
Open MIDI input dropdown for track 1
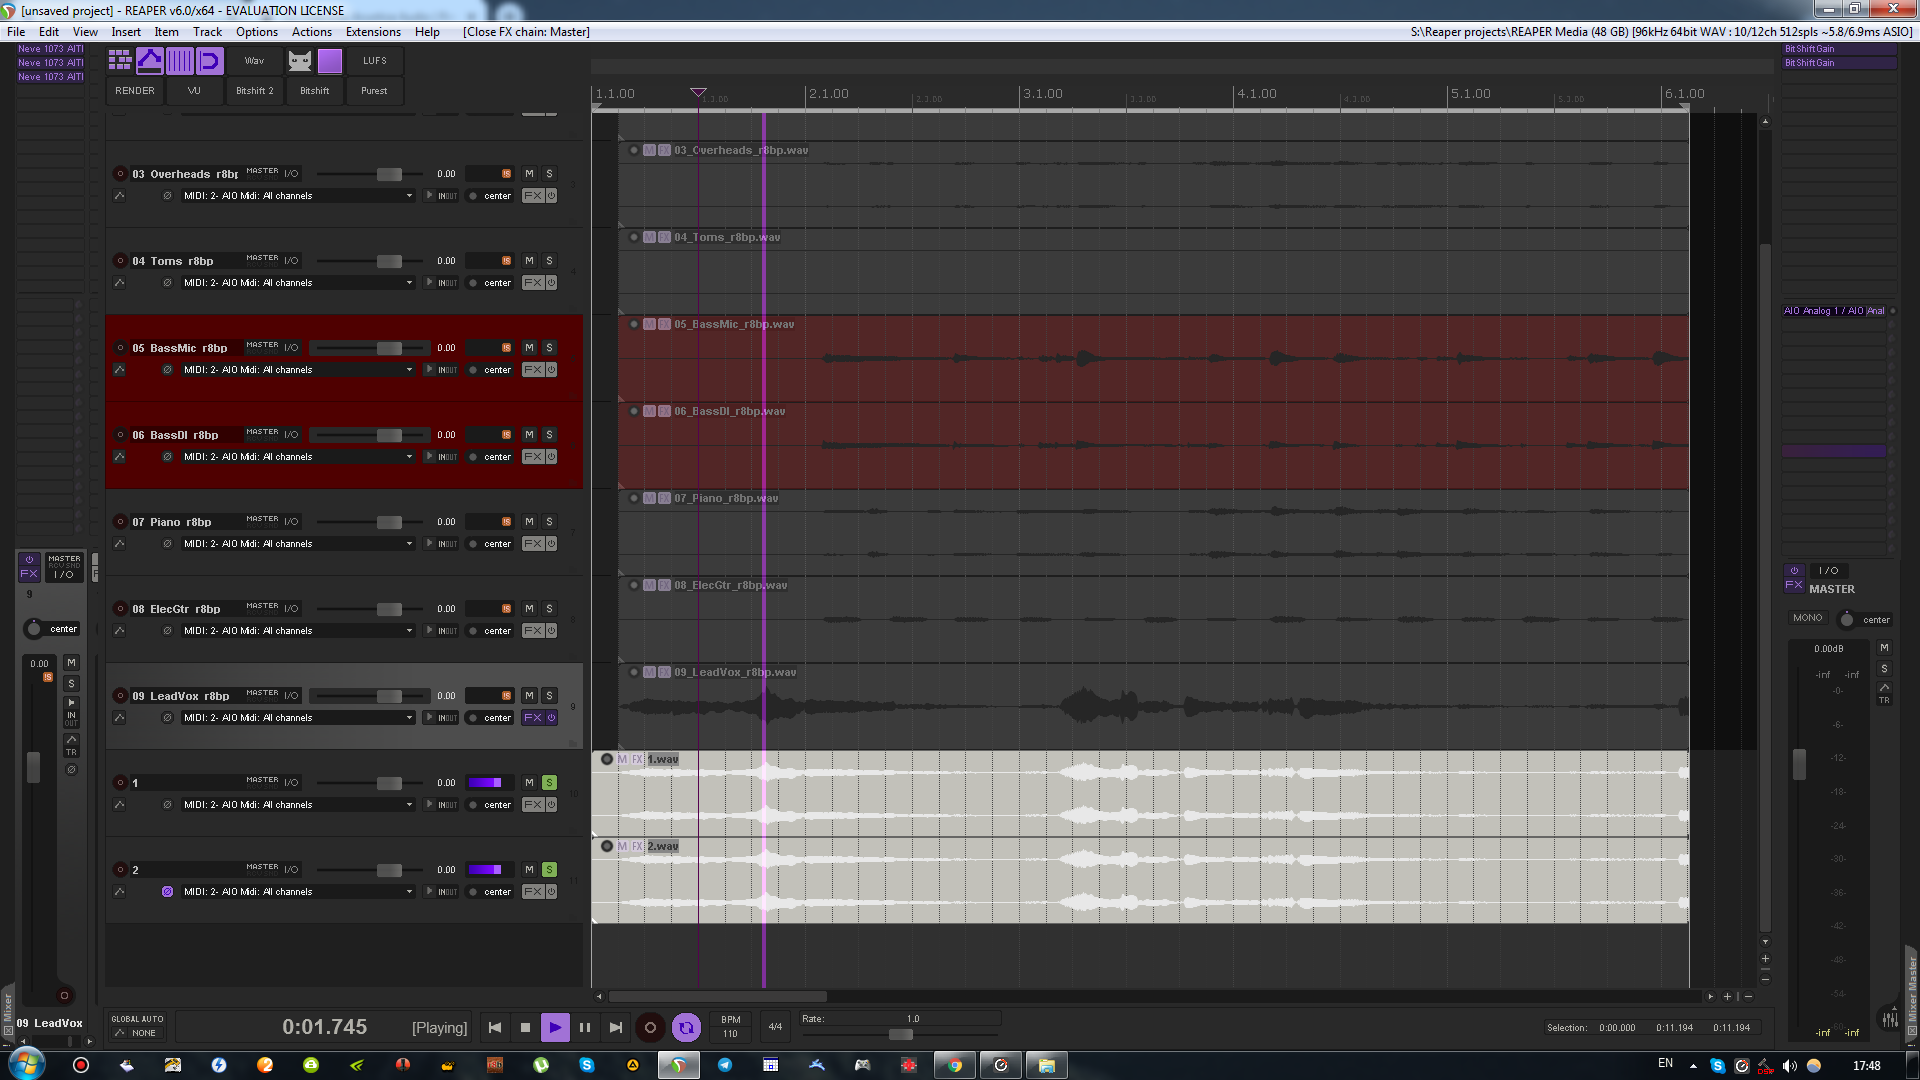298,805
